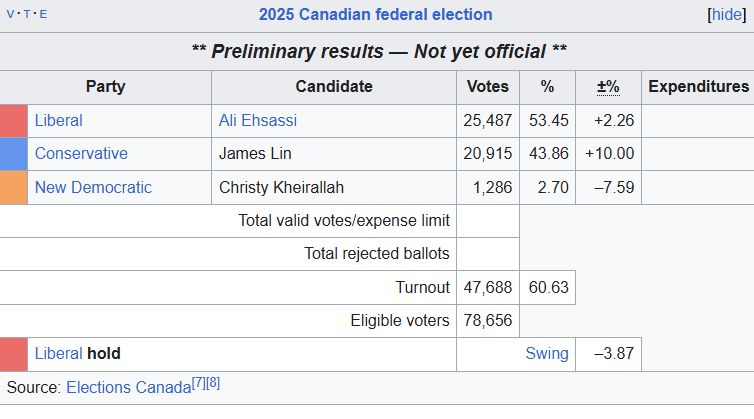Click the red Liberal color cell
The height and width of the screenshot is (419, 754).
coord(13,121)
